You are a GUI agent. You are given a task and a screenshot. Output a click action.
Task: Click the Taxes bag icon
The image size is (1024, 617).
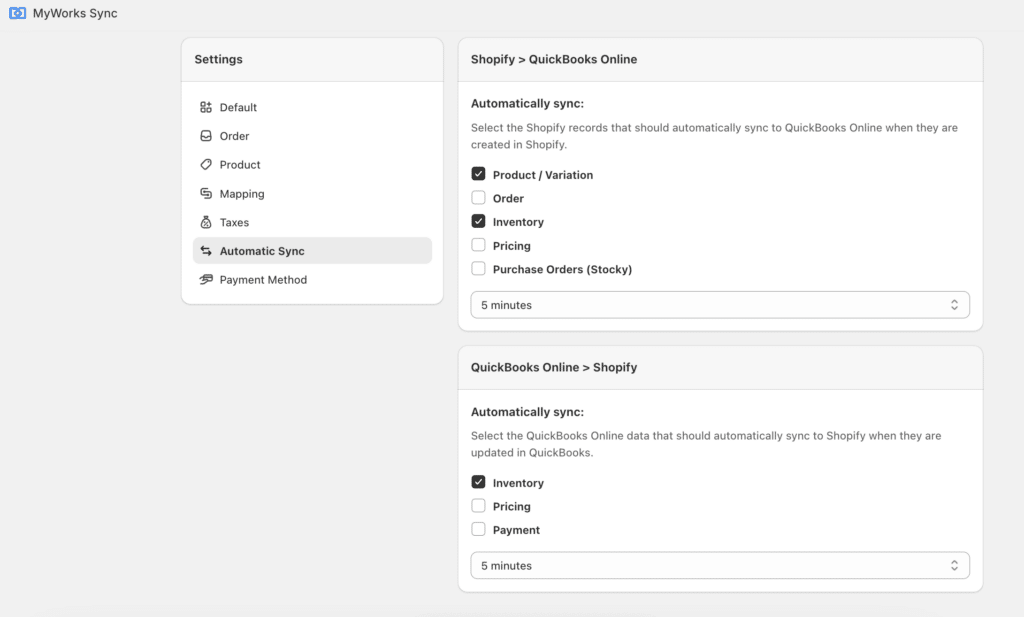point(206,222)
